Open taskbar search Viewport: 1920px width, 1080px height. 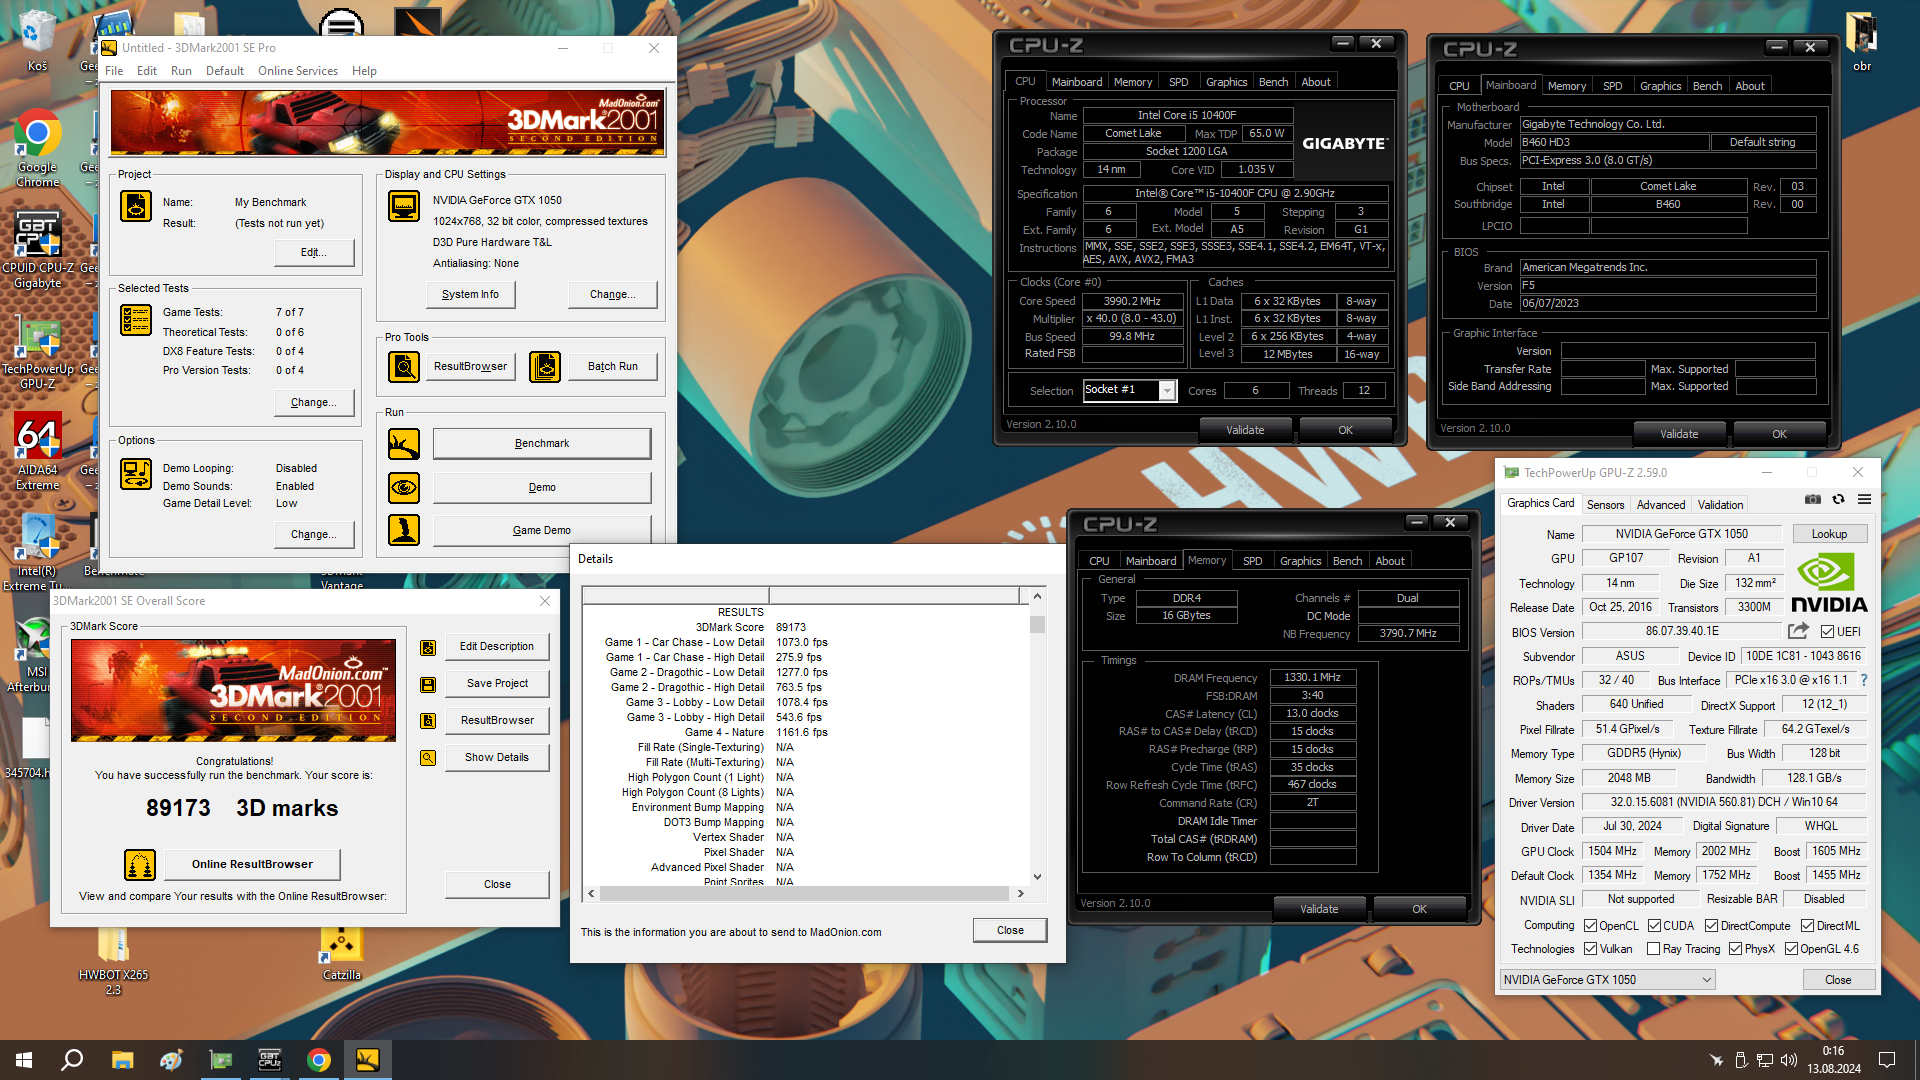[72, 1060]
